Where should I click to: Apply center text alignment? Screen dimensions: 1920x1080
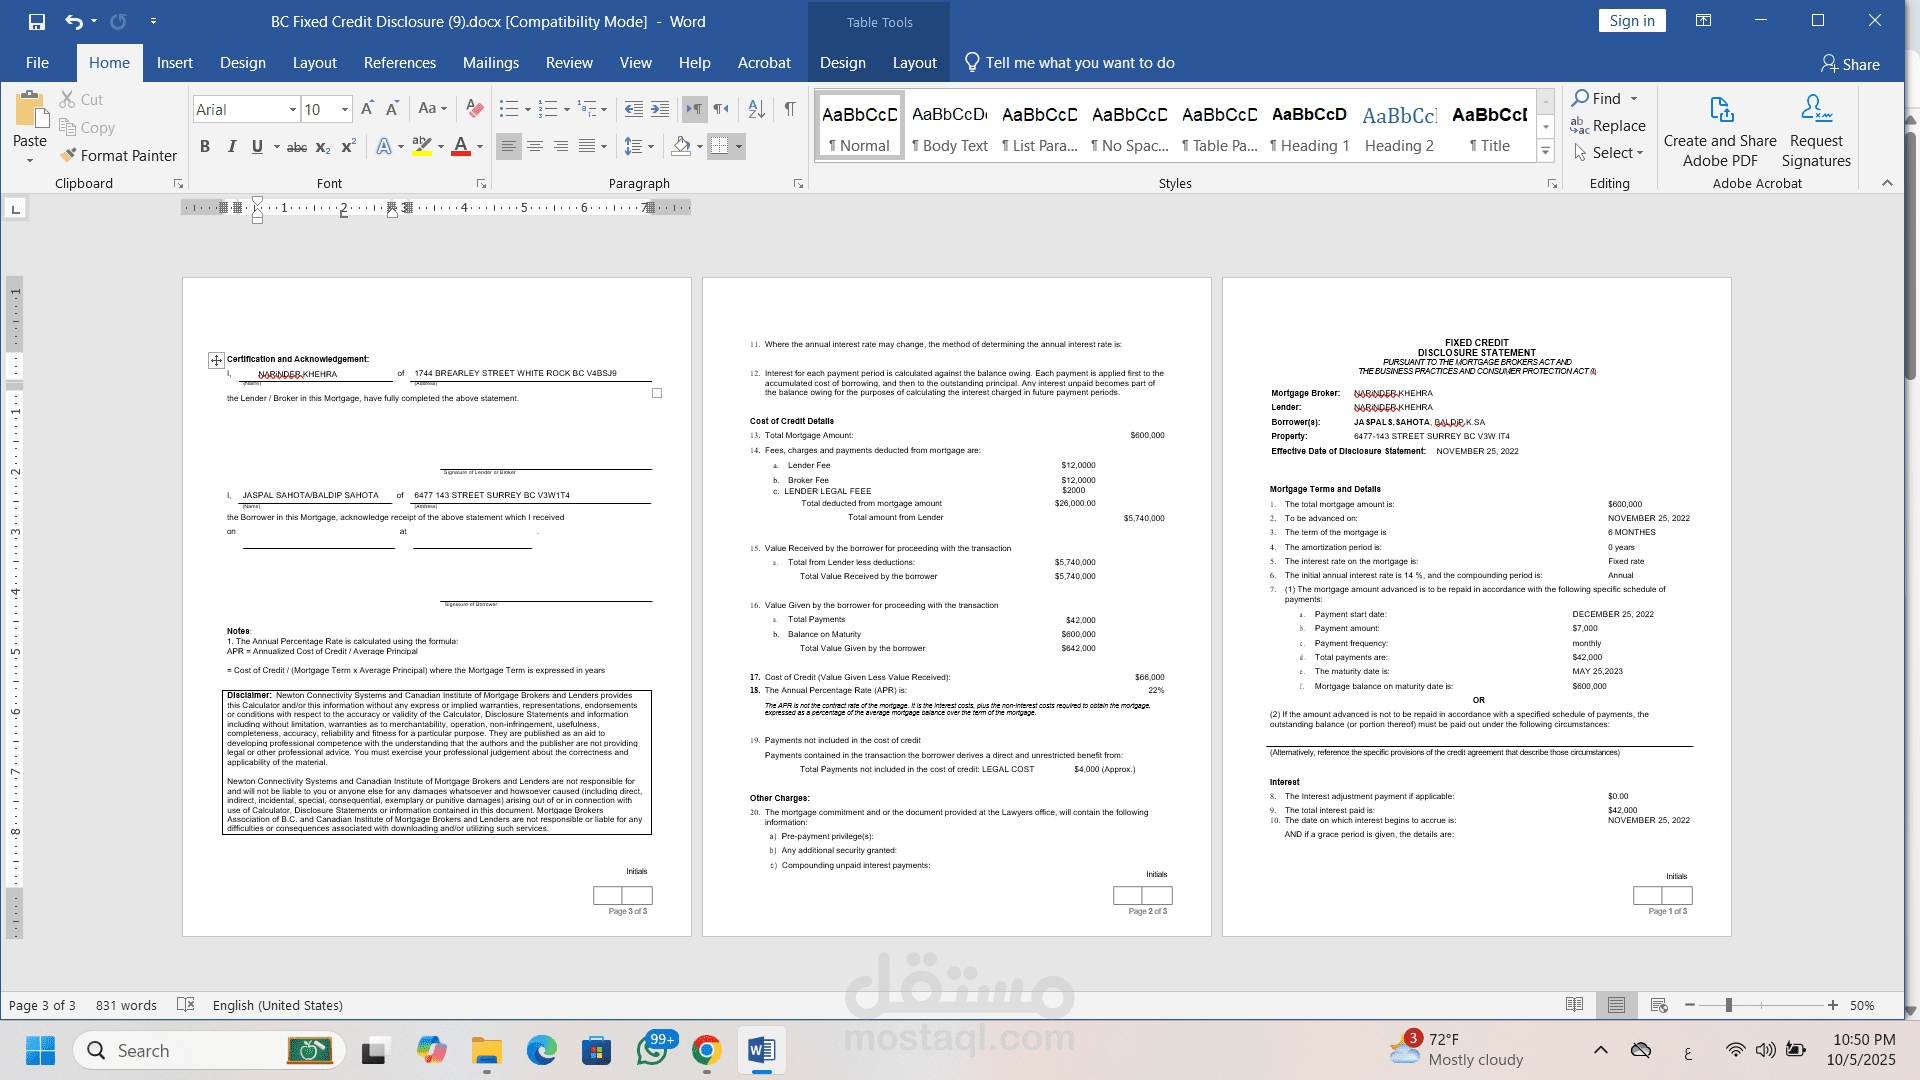(x=536, y=146)
